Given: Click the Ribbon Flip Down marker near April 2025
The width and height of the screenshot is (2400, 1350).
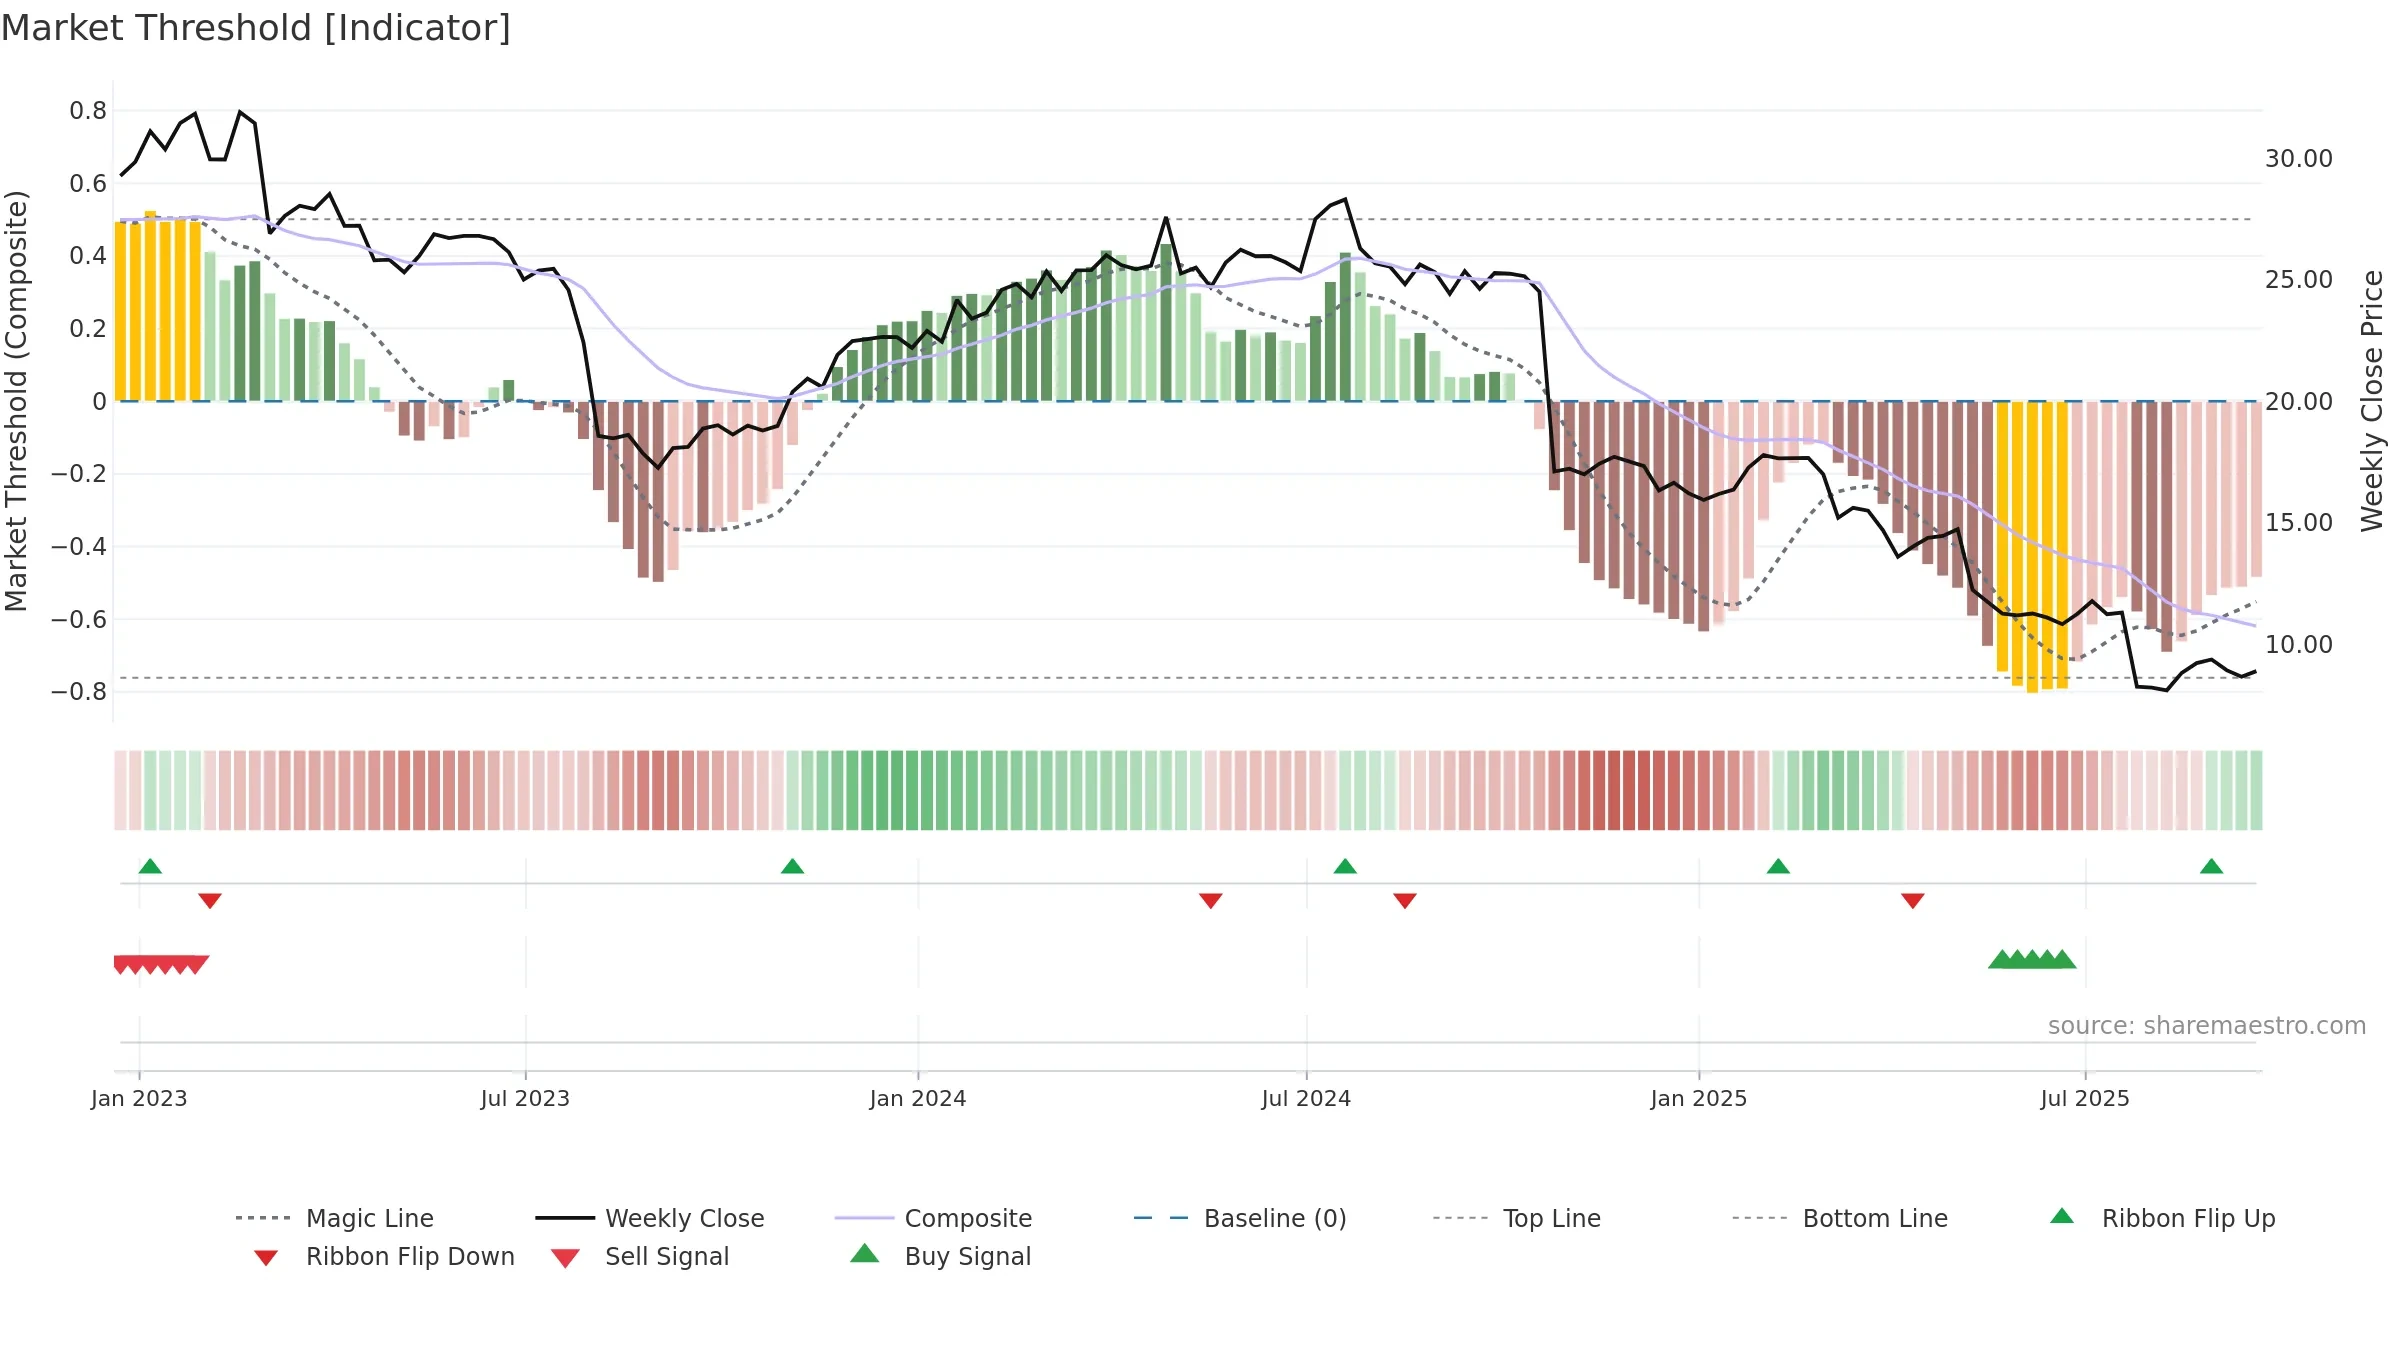Looking at the screenshot, I should 1913,901.
